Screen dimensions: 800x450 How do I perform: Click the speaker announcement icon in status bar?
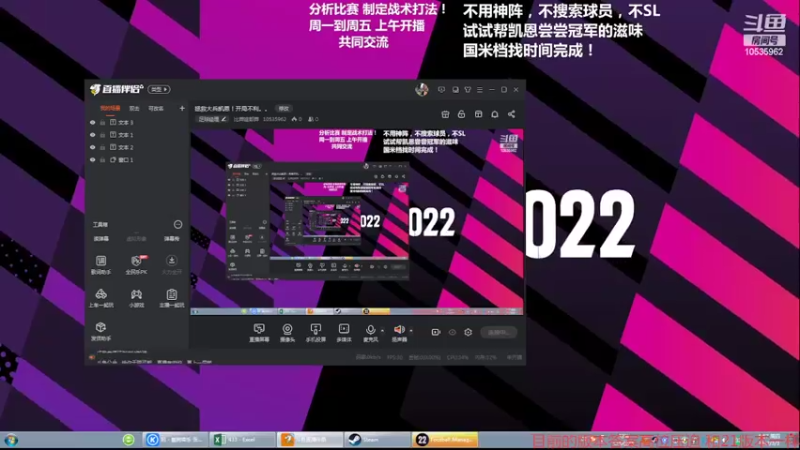(92, 358)
